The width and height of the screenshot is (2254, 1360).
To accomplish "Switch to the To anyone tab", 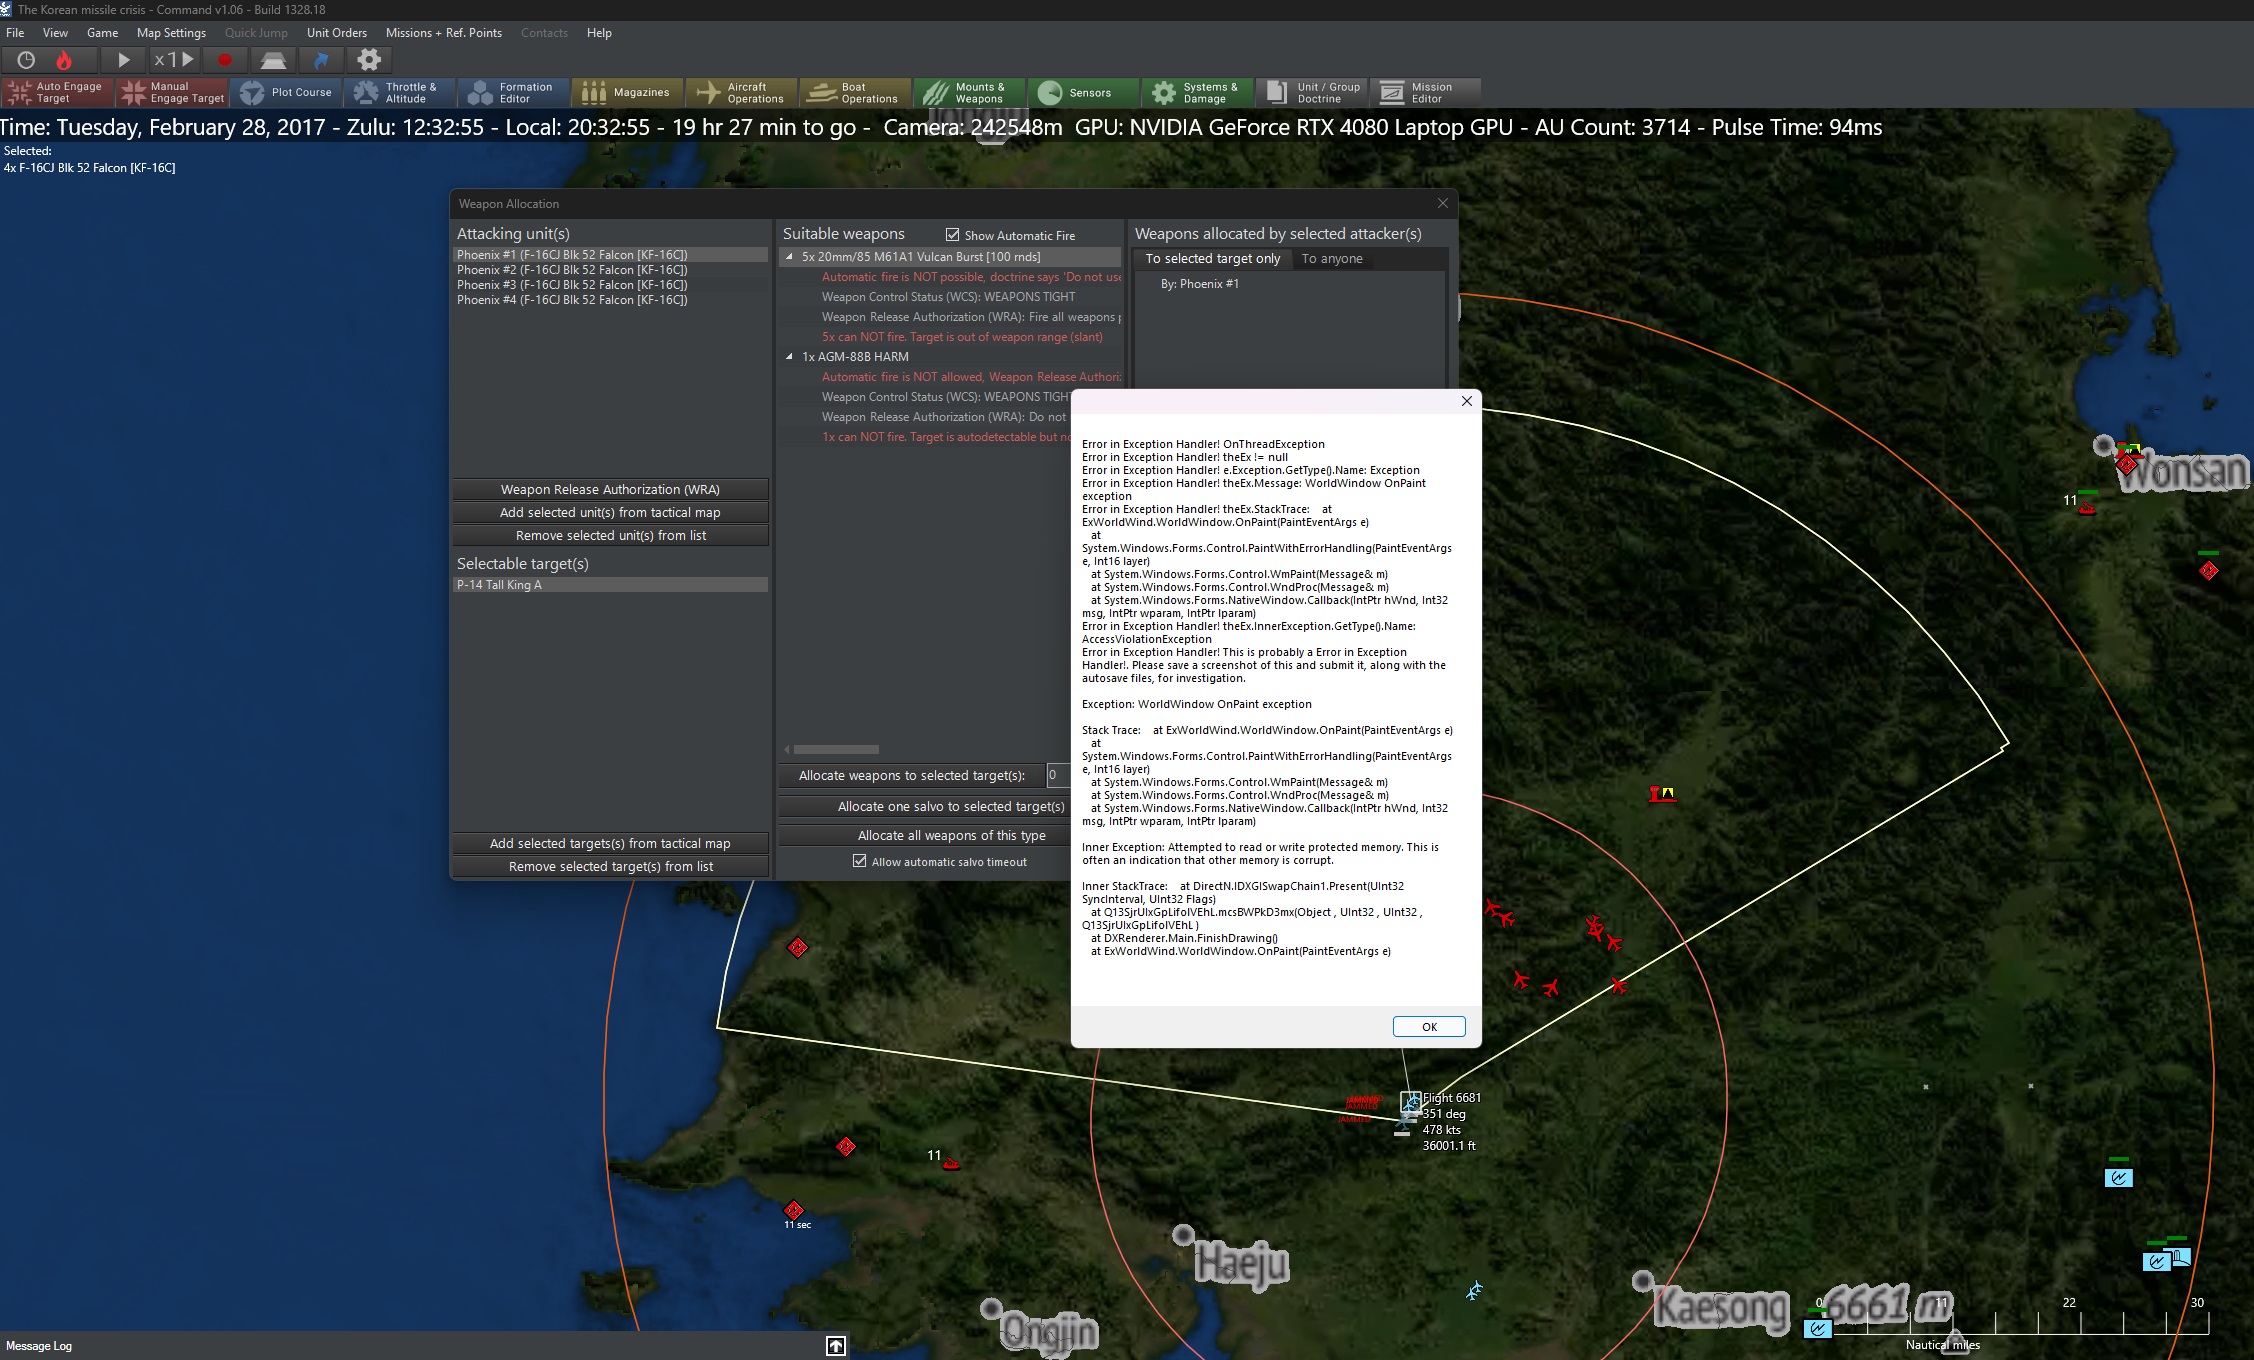I will click(x=1331, y=259).
